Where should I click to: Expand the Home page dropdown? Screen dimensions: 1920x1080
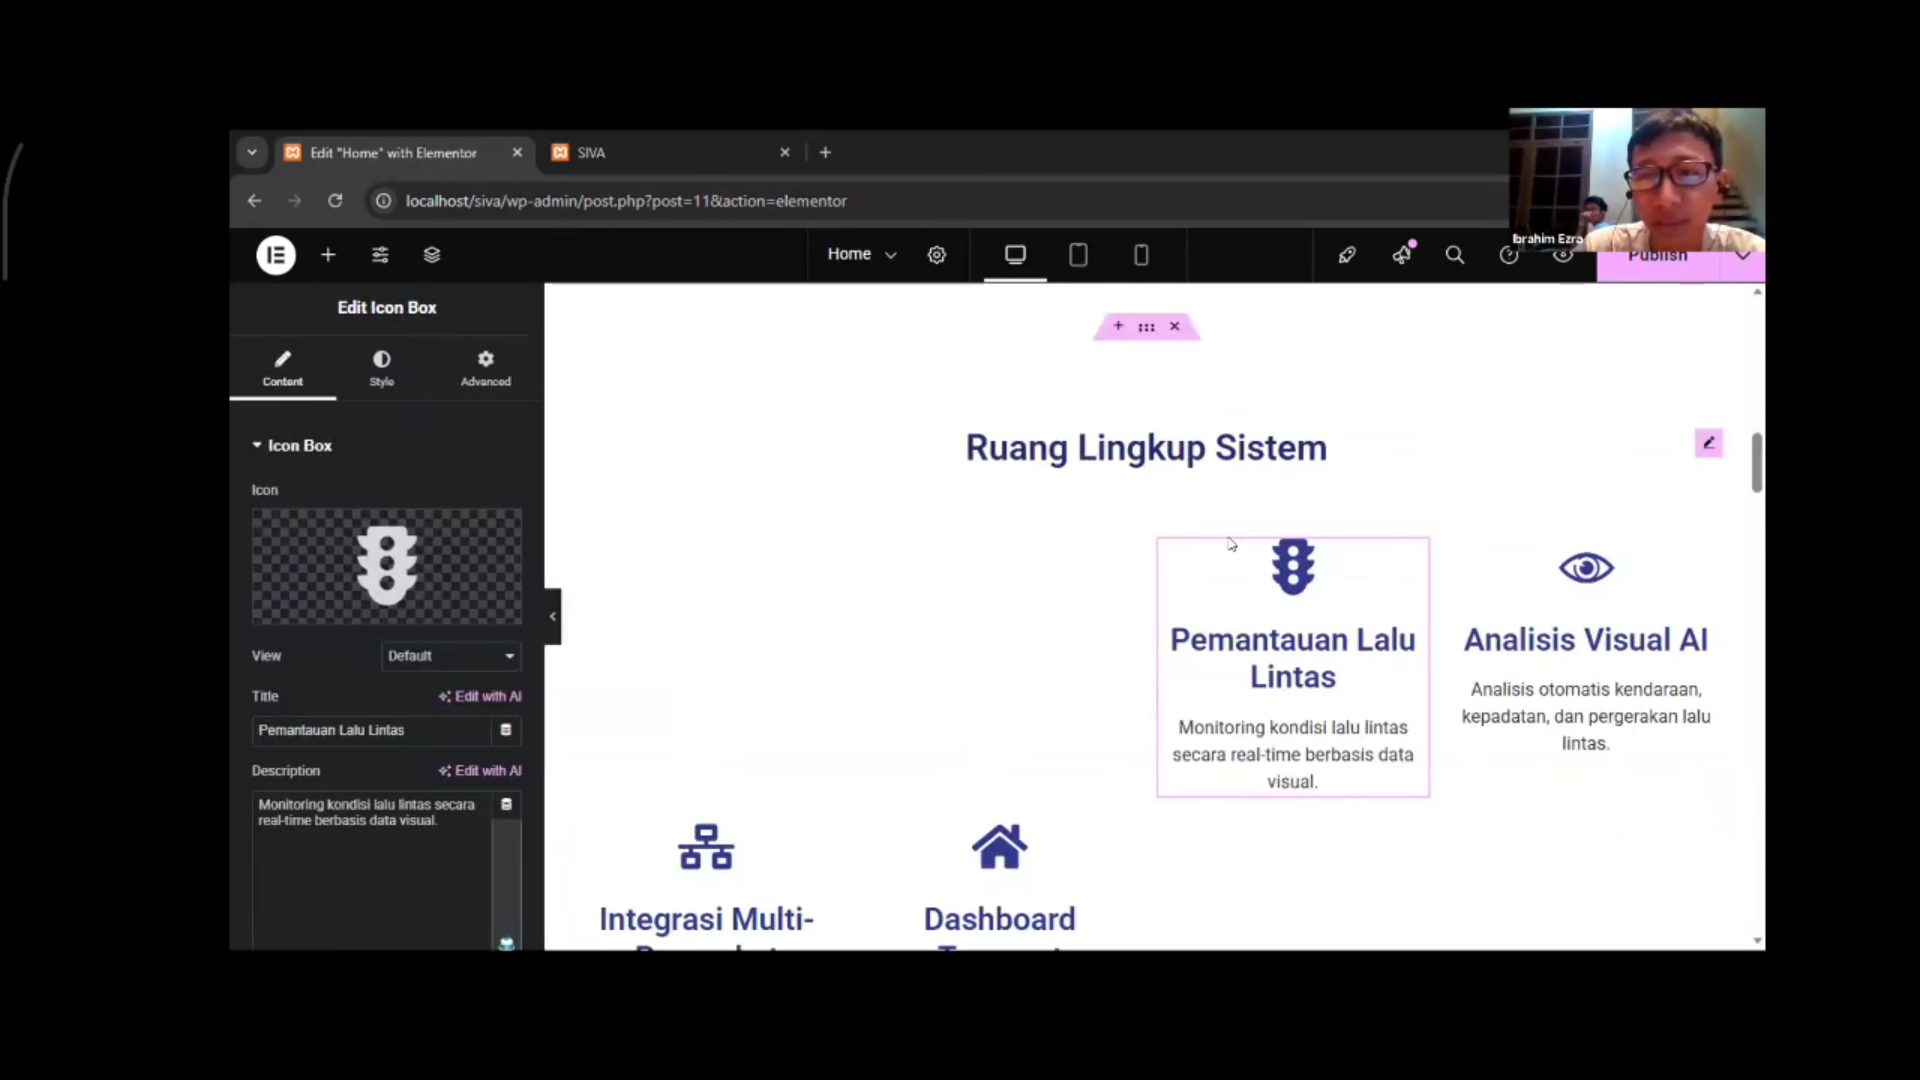click(x=861, y=254)
